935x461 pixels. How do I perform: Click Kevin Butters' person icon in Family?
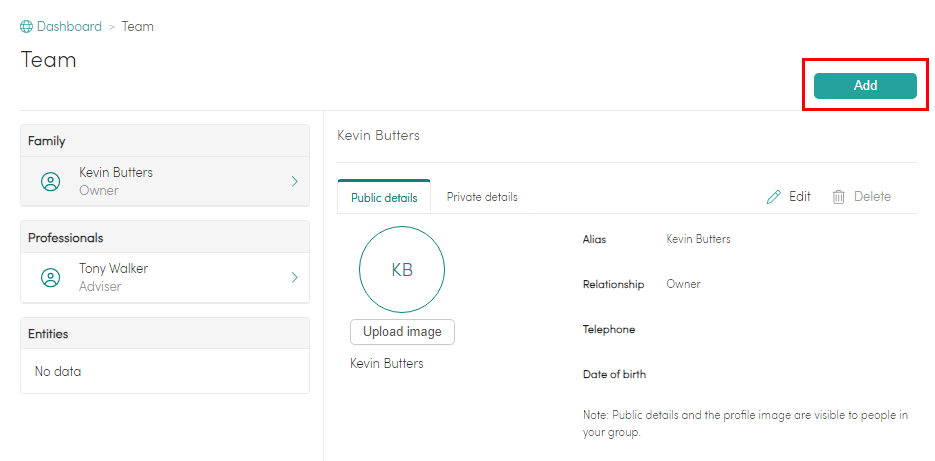pos(50,182)
